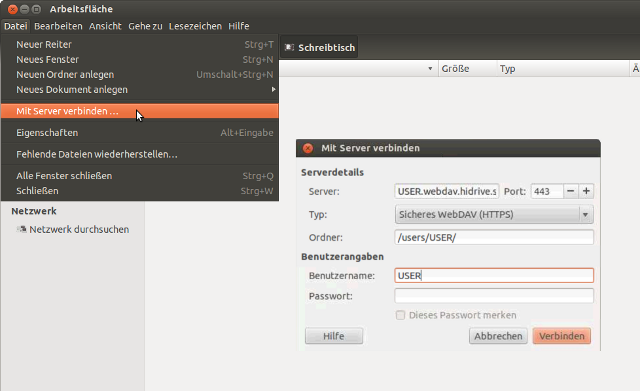This screenshot has height=391, width=640.
Task: Choose Neues Fenster menu entry
Action: click(x=140, y=60)
